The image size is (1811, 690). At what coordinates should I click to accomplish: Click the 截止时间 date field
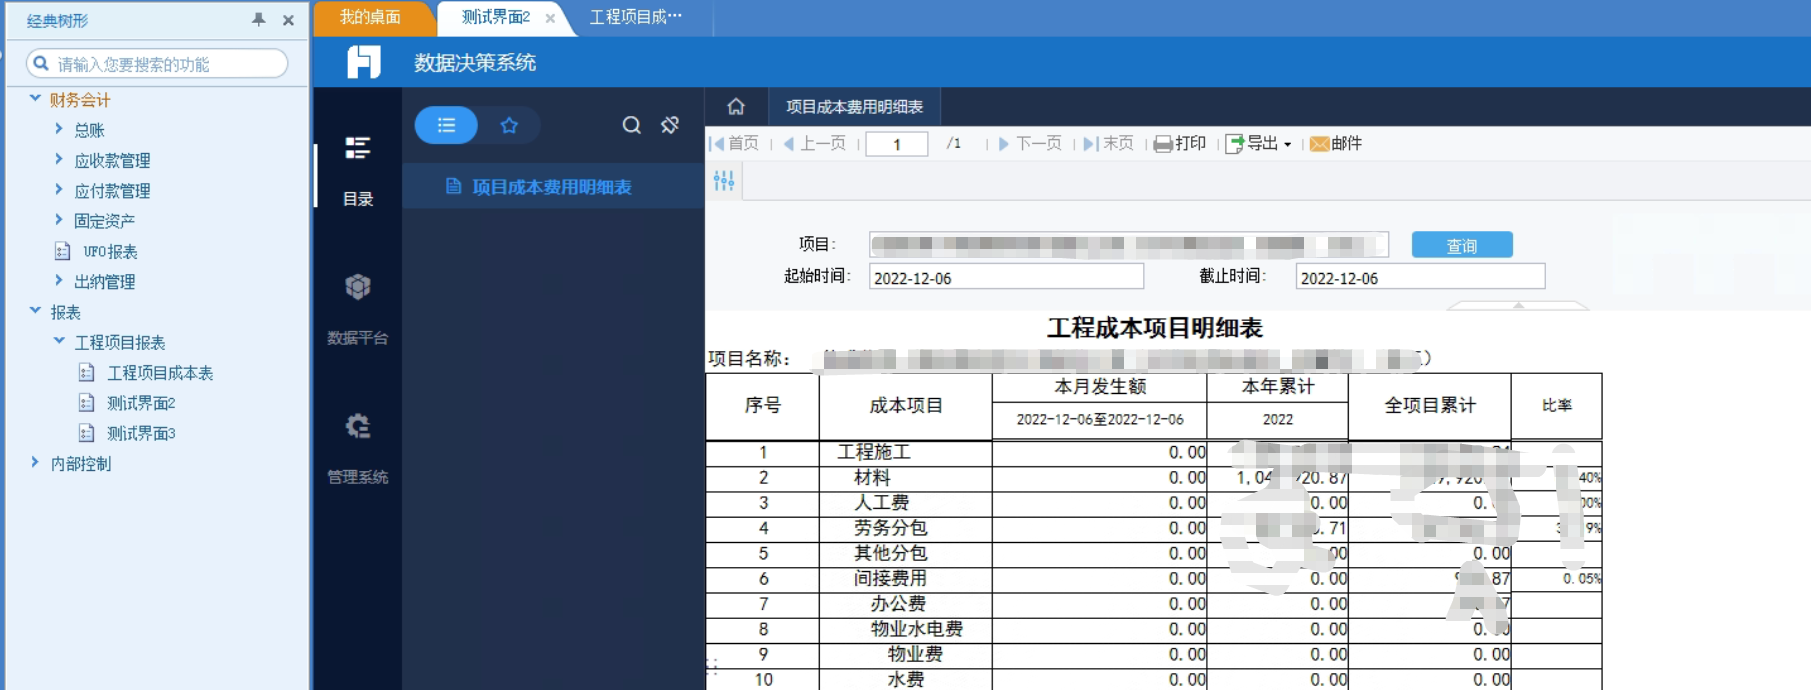(1420, 277)
